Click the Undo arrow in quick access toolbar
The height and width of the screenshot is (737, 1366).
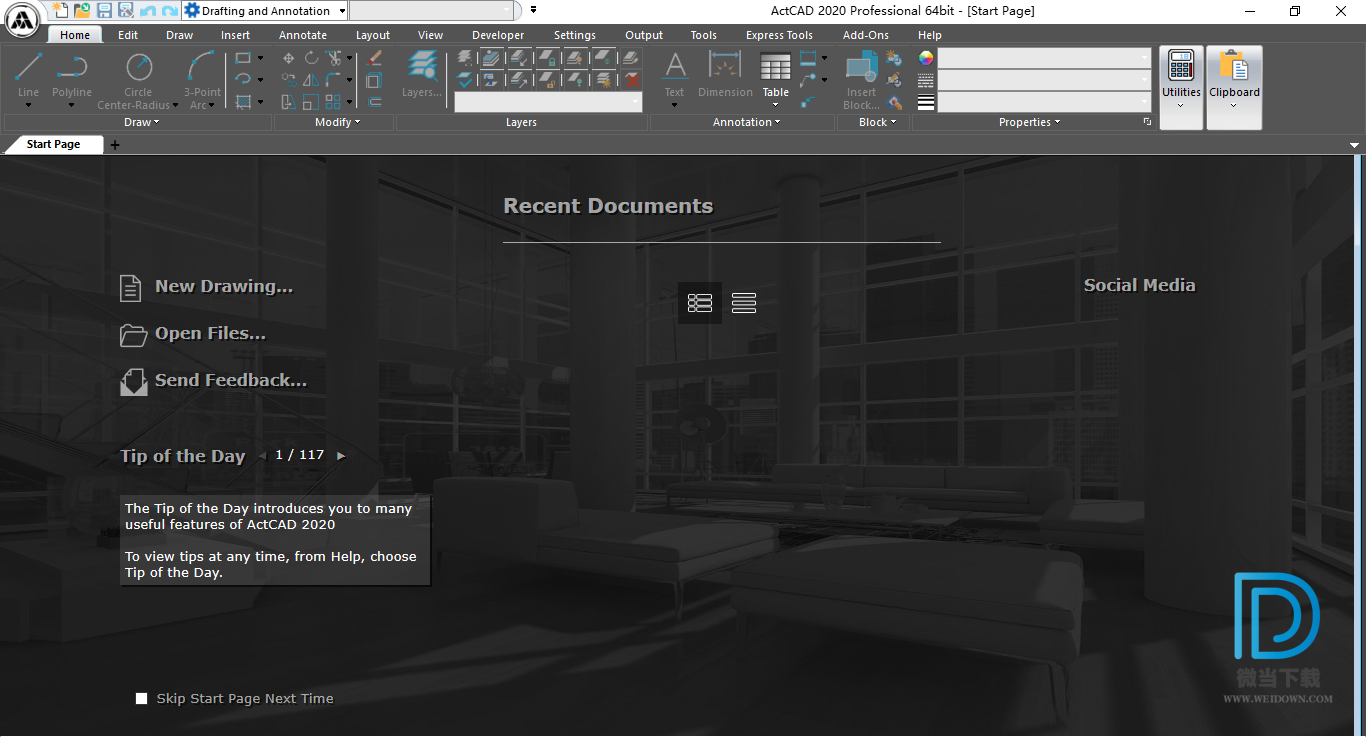[148, 11]
